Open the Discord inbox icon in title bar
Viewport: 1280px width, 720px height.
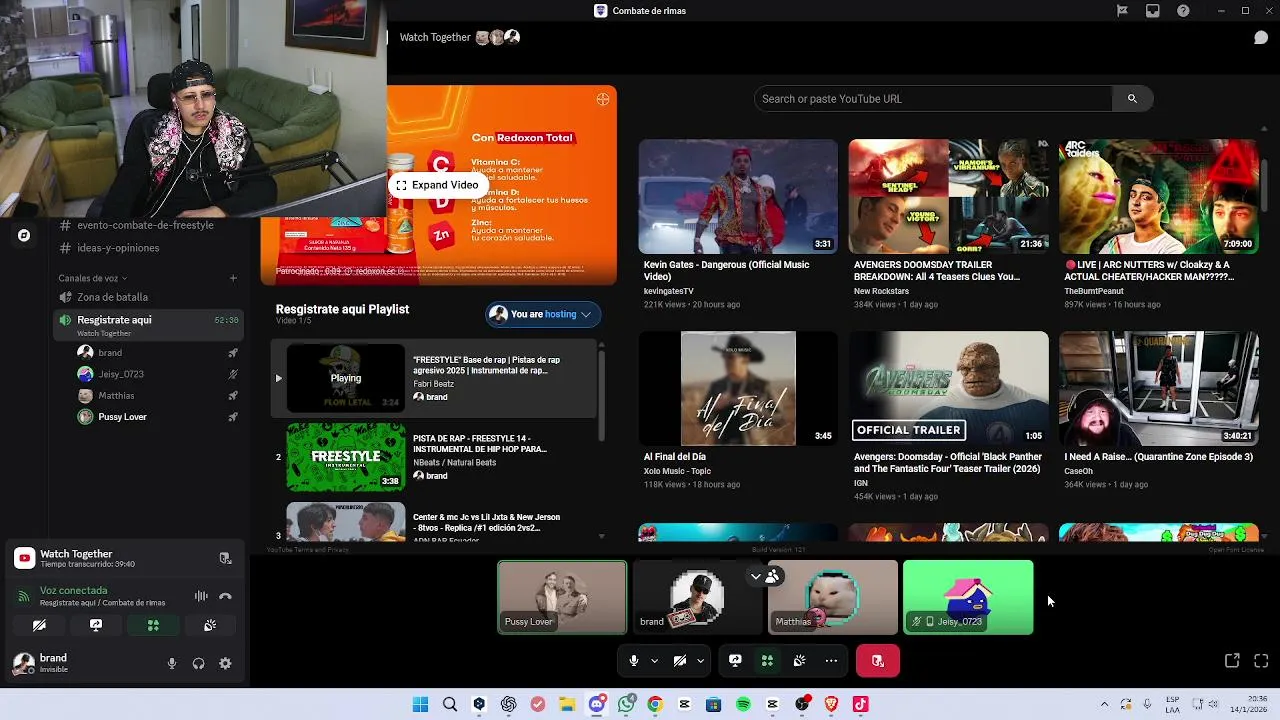tap(1153, 11)
